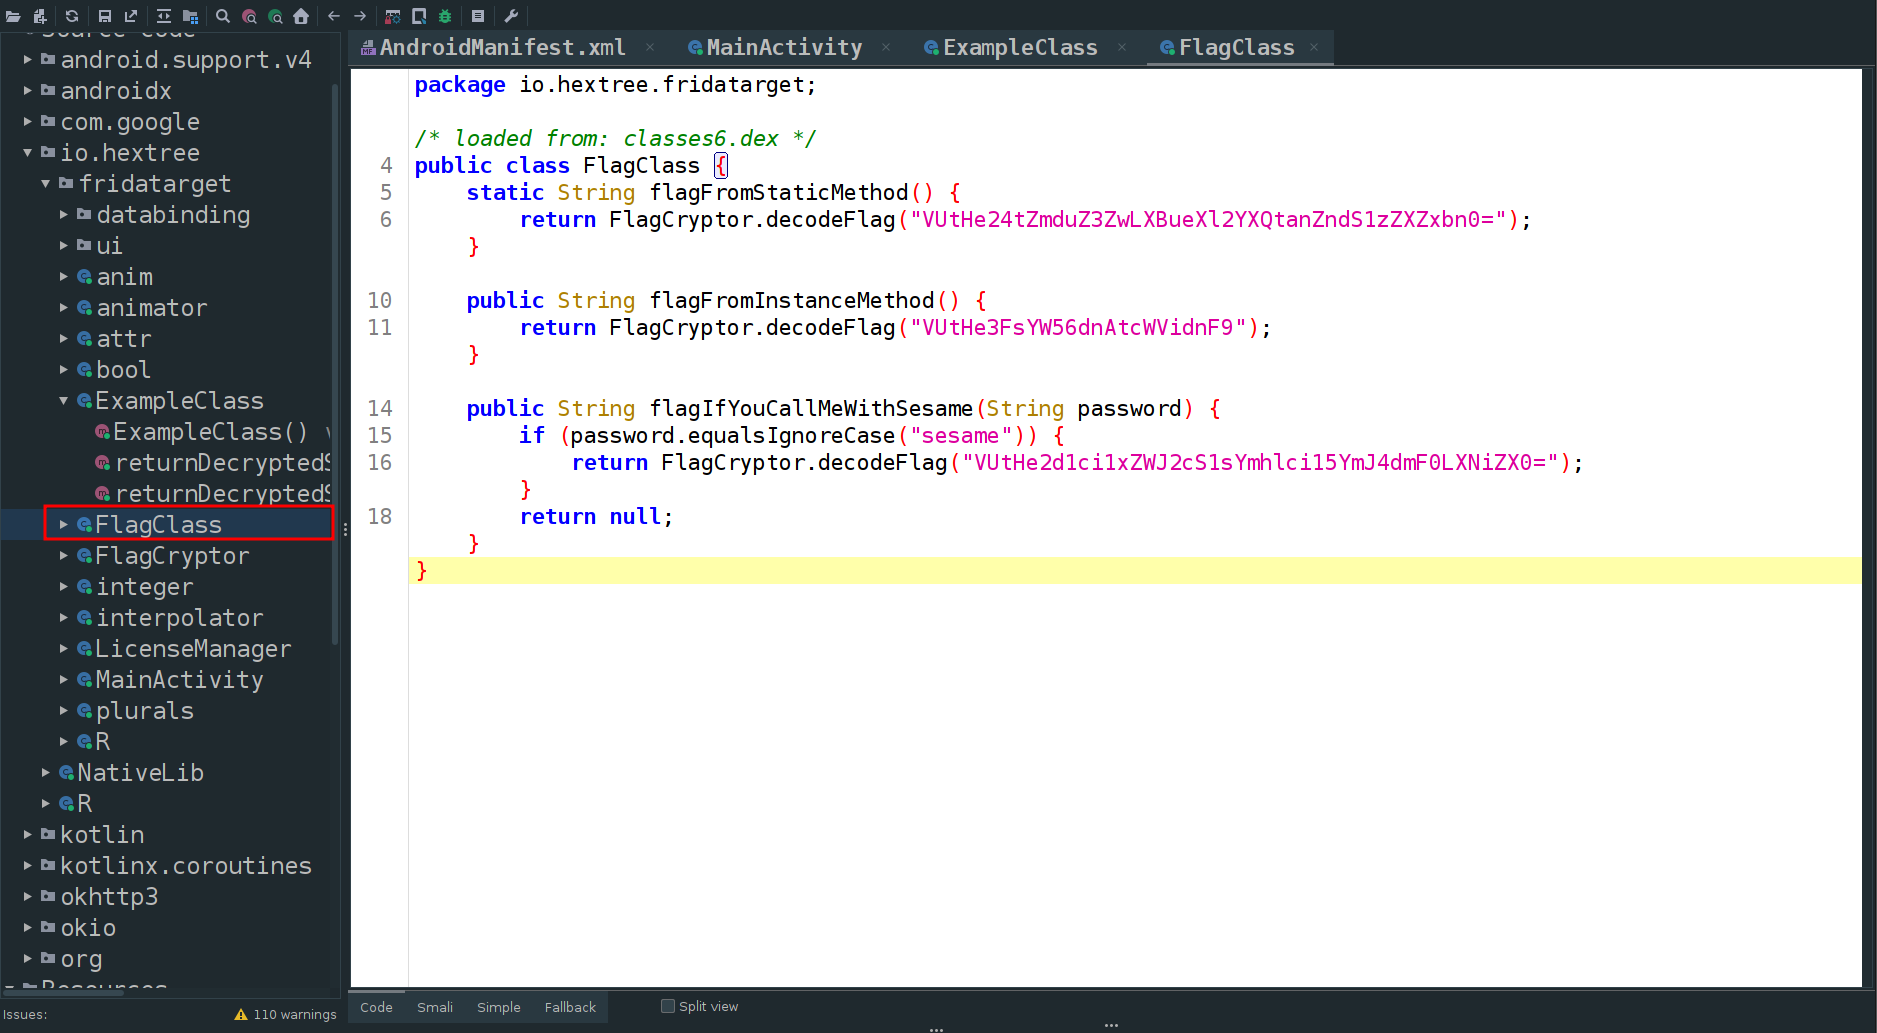Toggle Flatten packages icon
The height and width of the screenshot is (1033, 1877).
coord(190,16)
